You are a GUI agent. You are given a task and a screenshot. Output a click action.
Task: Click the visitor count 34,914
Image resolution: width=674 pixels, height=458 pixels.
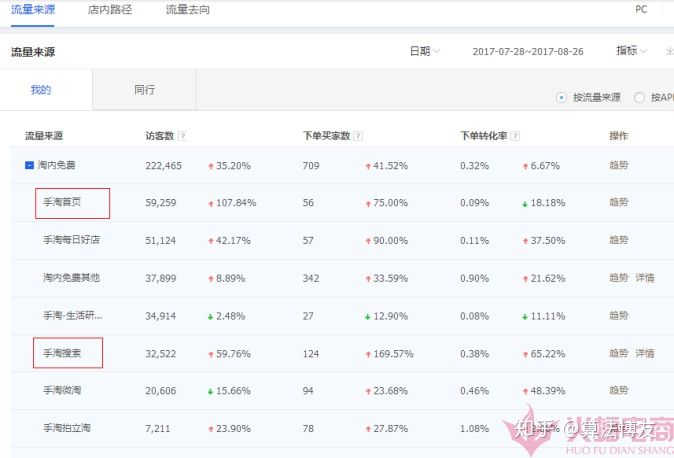(161, 316)
